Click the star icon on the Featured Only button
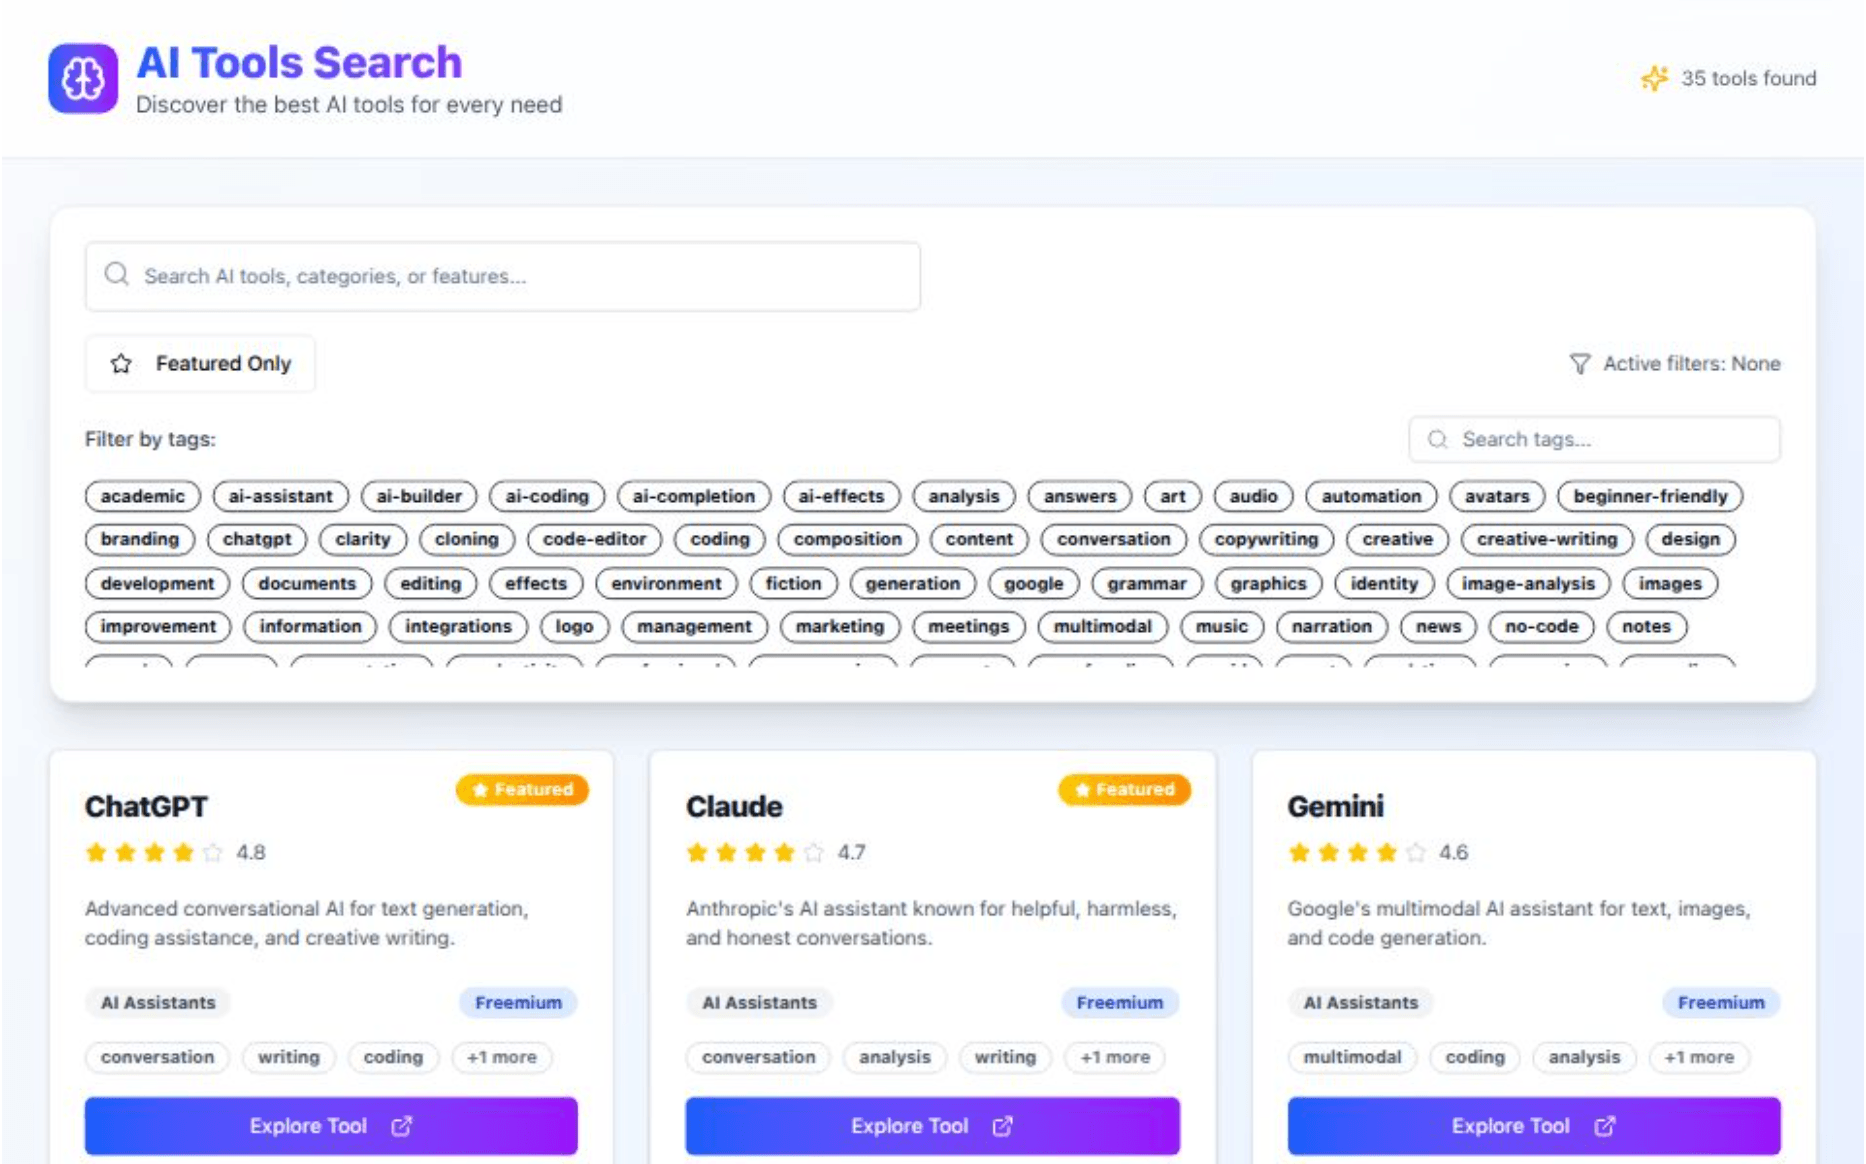Viewport: 1866px width, 1164px height. pyautogui.click(x=121, y=364)
